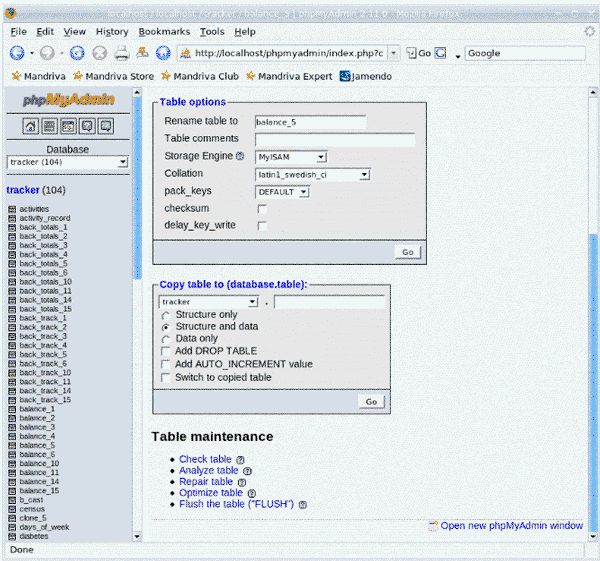Open the copy target database tracker dropdown
Viewport: 600px width, 561px height.
pos(209,302)
